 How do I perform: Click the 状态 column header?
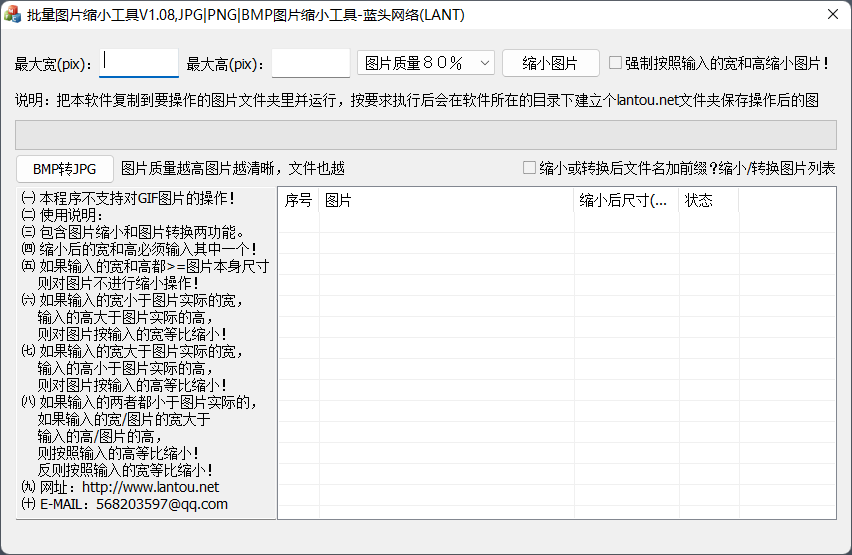709,201
